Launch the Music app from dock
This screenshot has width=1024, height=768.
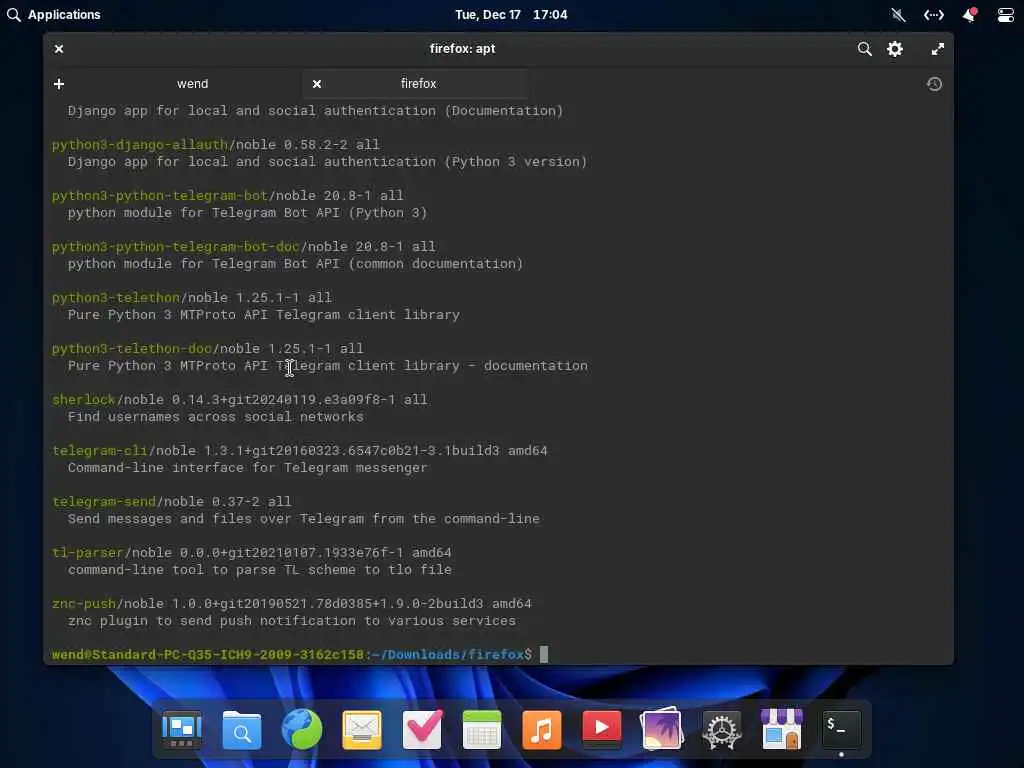[x=542, y=729]
